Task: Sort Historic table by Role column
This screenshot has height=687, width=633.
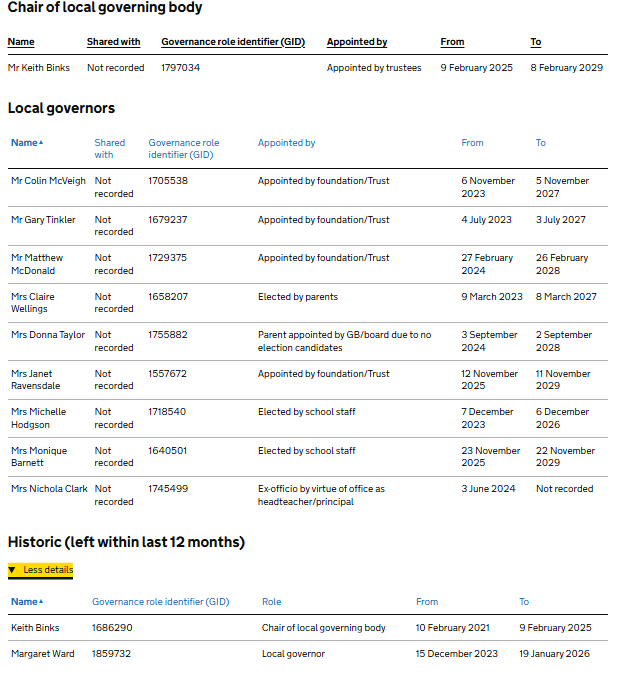Action: pos(271,602)
